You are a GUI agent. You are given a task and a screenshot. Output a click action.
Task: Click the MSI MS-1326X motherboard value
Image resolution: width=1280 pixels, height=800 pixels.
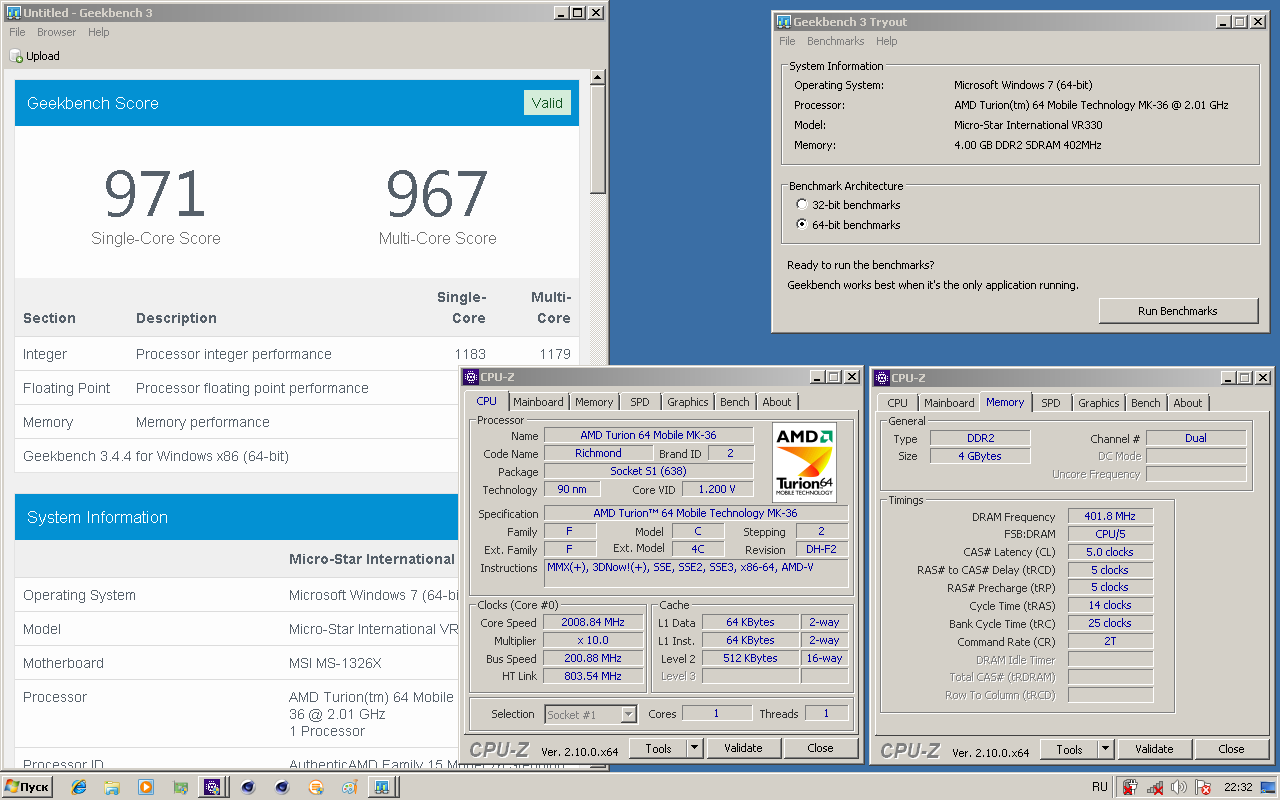tap(335, 663)
